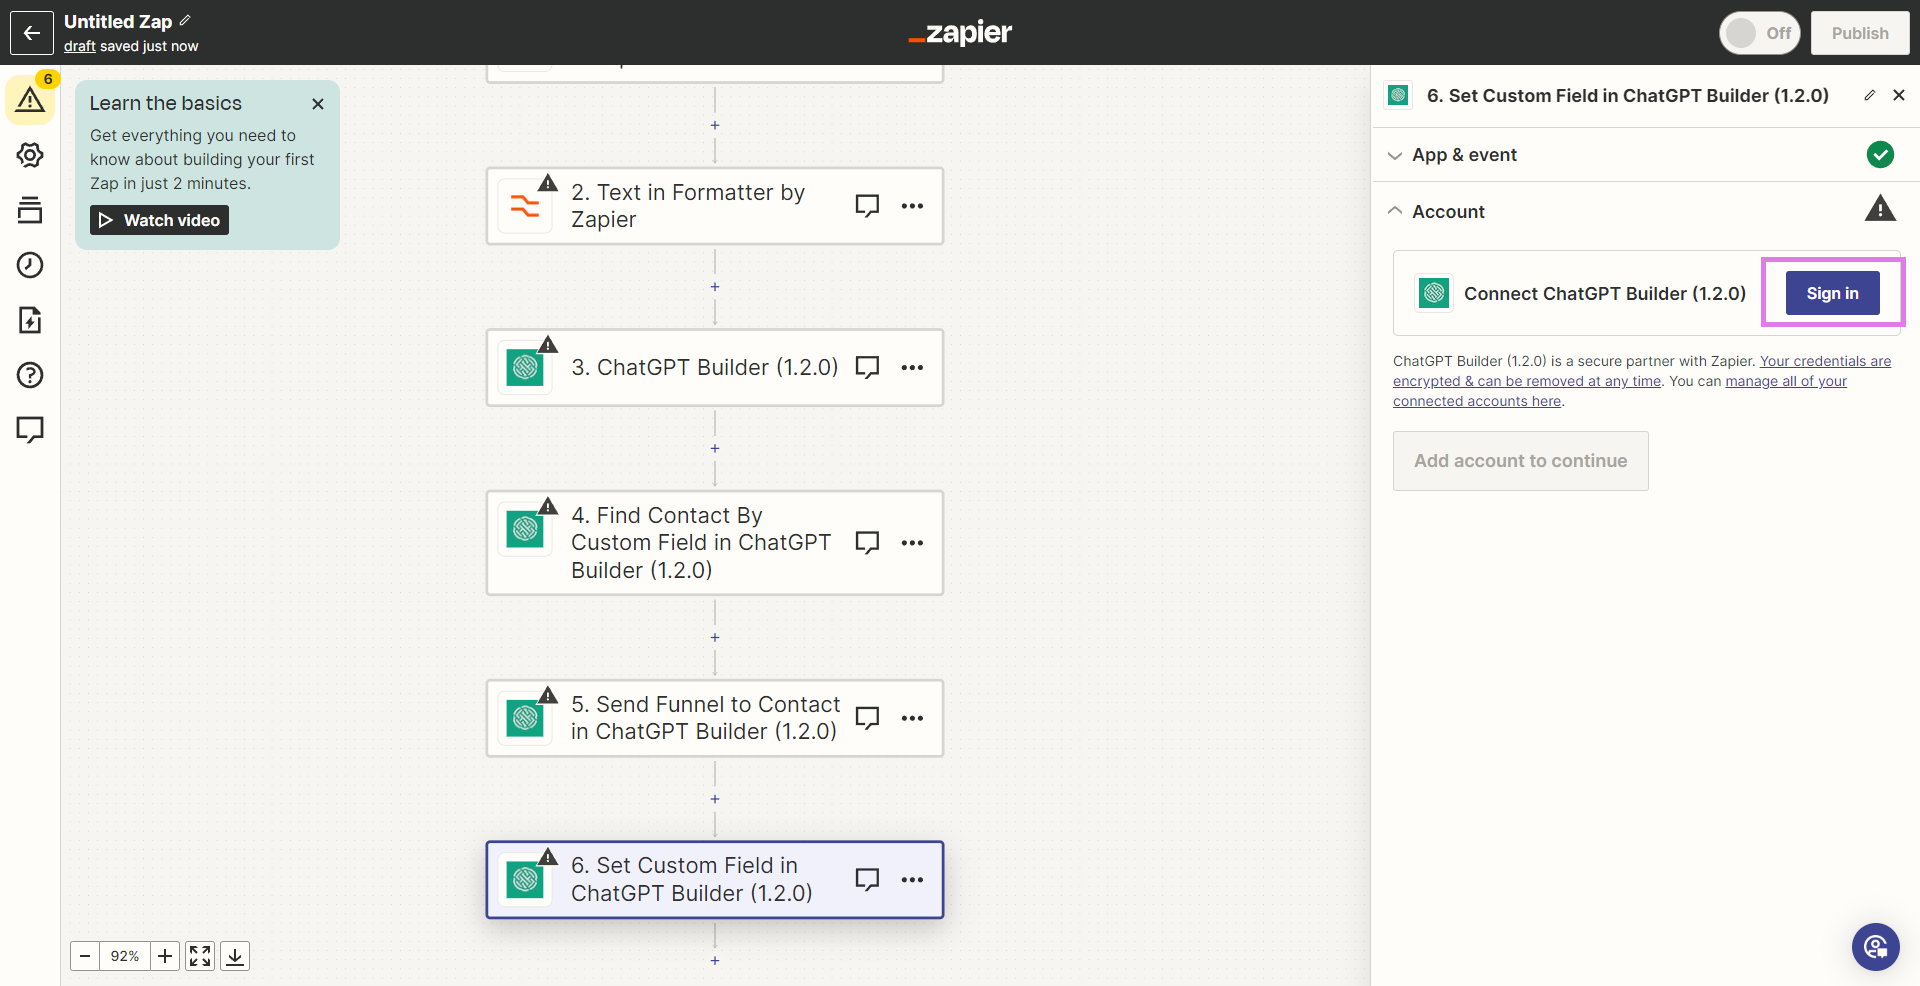Open the issues warning icon in sidebar
Viewport: 1920px width, 986px height.
point(30,100)
